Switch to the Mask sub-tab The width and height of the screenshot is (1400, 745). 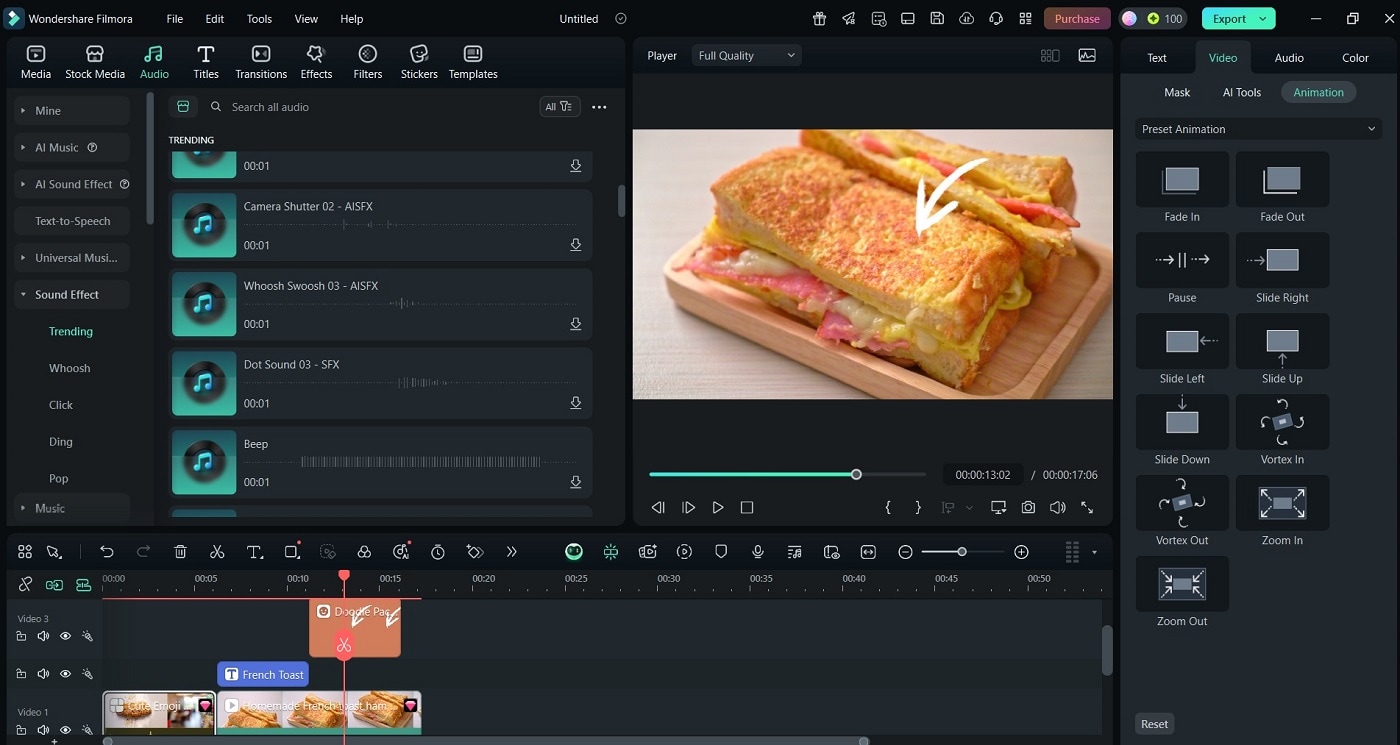point(1177,92)
